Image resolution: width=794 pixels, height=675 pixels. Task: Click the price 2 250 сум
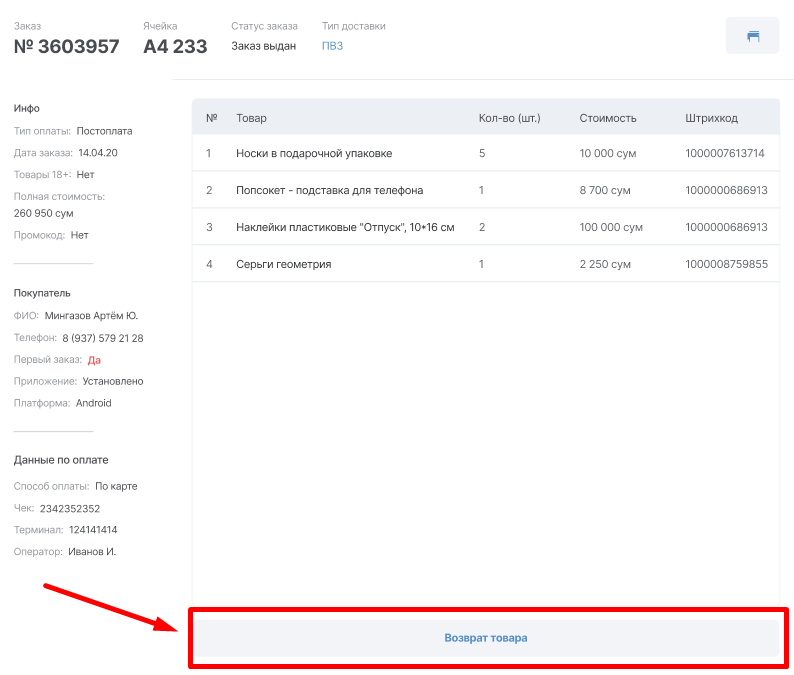point(605,264)
